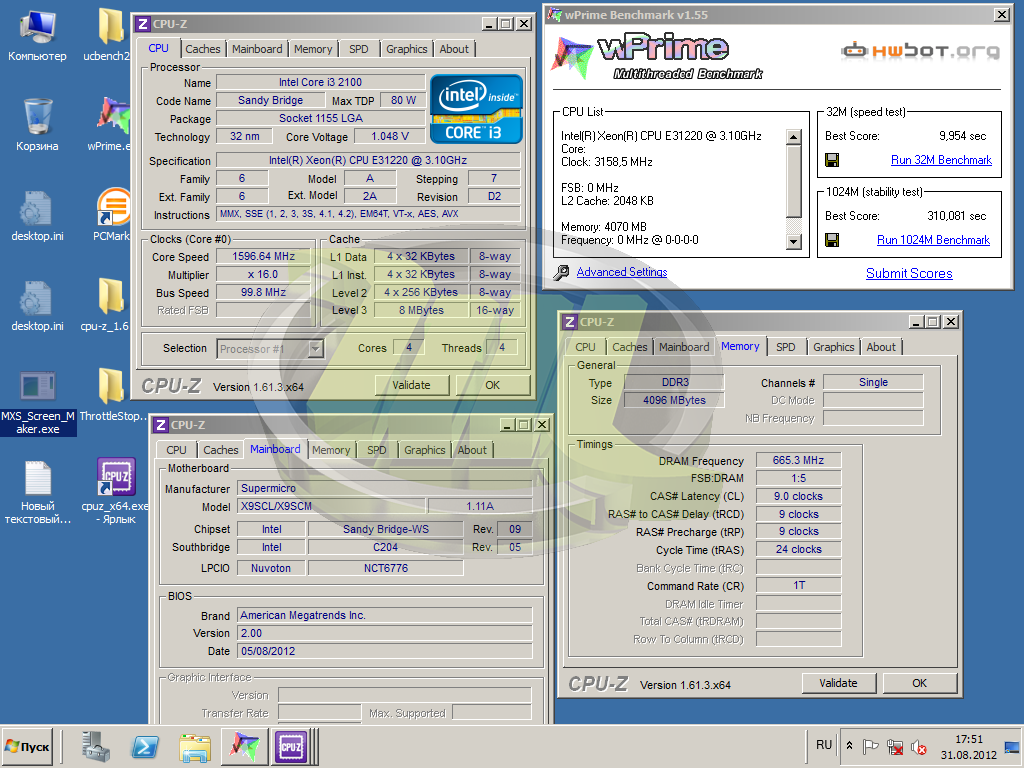Click the Intel Core i3 logo in CPU-Z

[x=476, y=109]
